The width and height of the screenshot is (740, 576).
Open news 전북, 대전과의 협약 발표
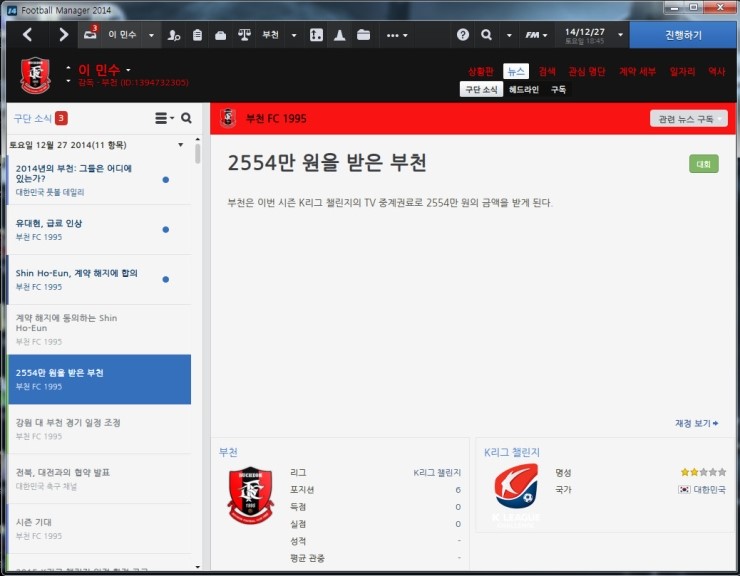(99, 479)
